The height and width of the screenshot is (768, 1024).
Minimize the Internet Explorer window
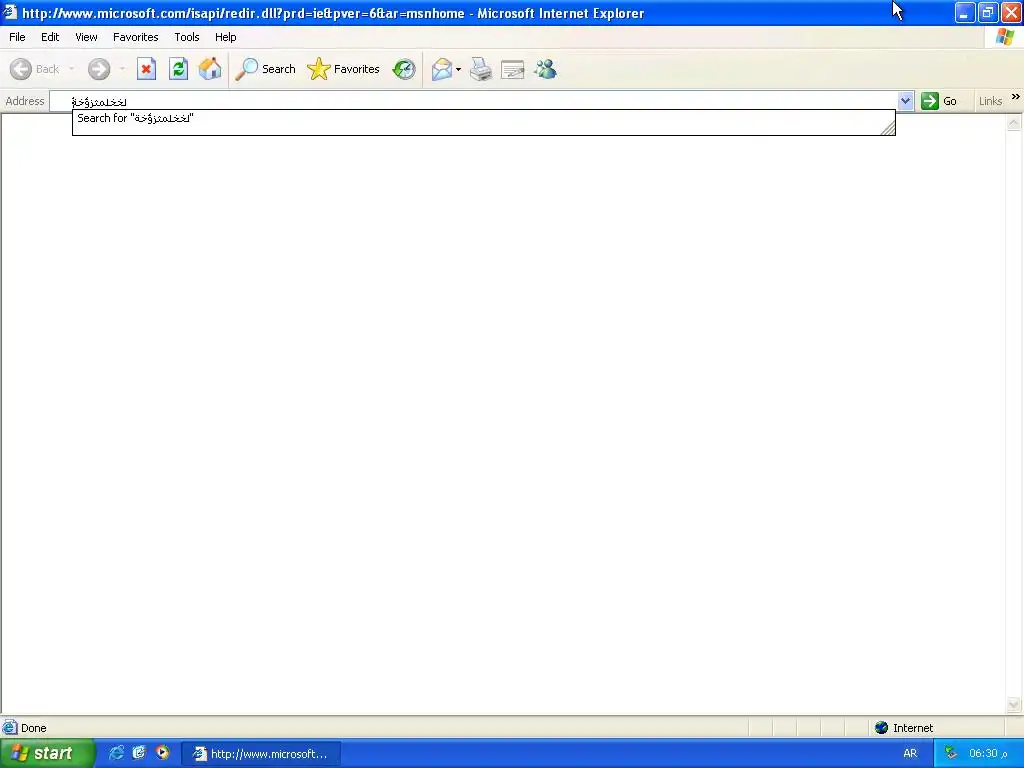[x=965, y=12]
